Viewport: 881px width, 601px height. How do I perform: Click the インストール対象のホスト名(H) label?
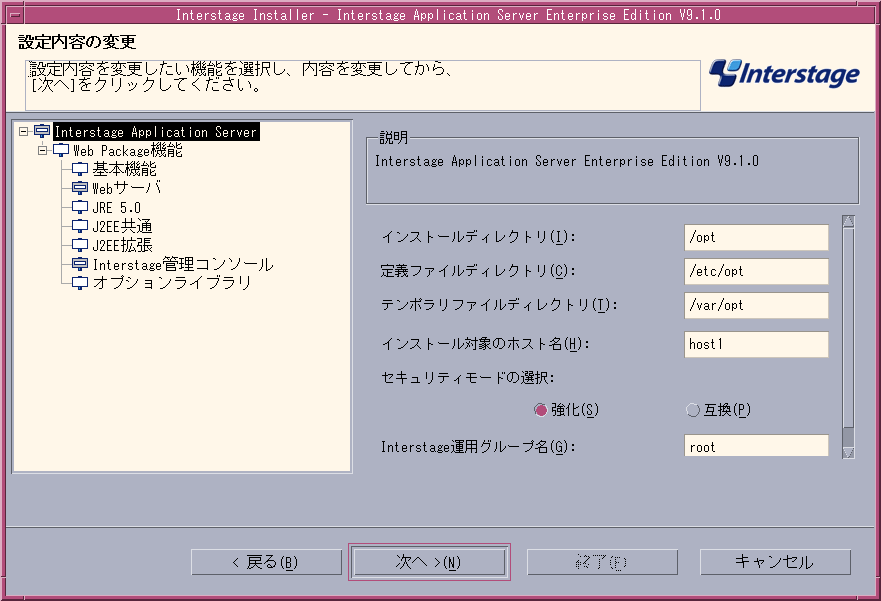[485, 344]
